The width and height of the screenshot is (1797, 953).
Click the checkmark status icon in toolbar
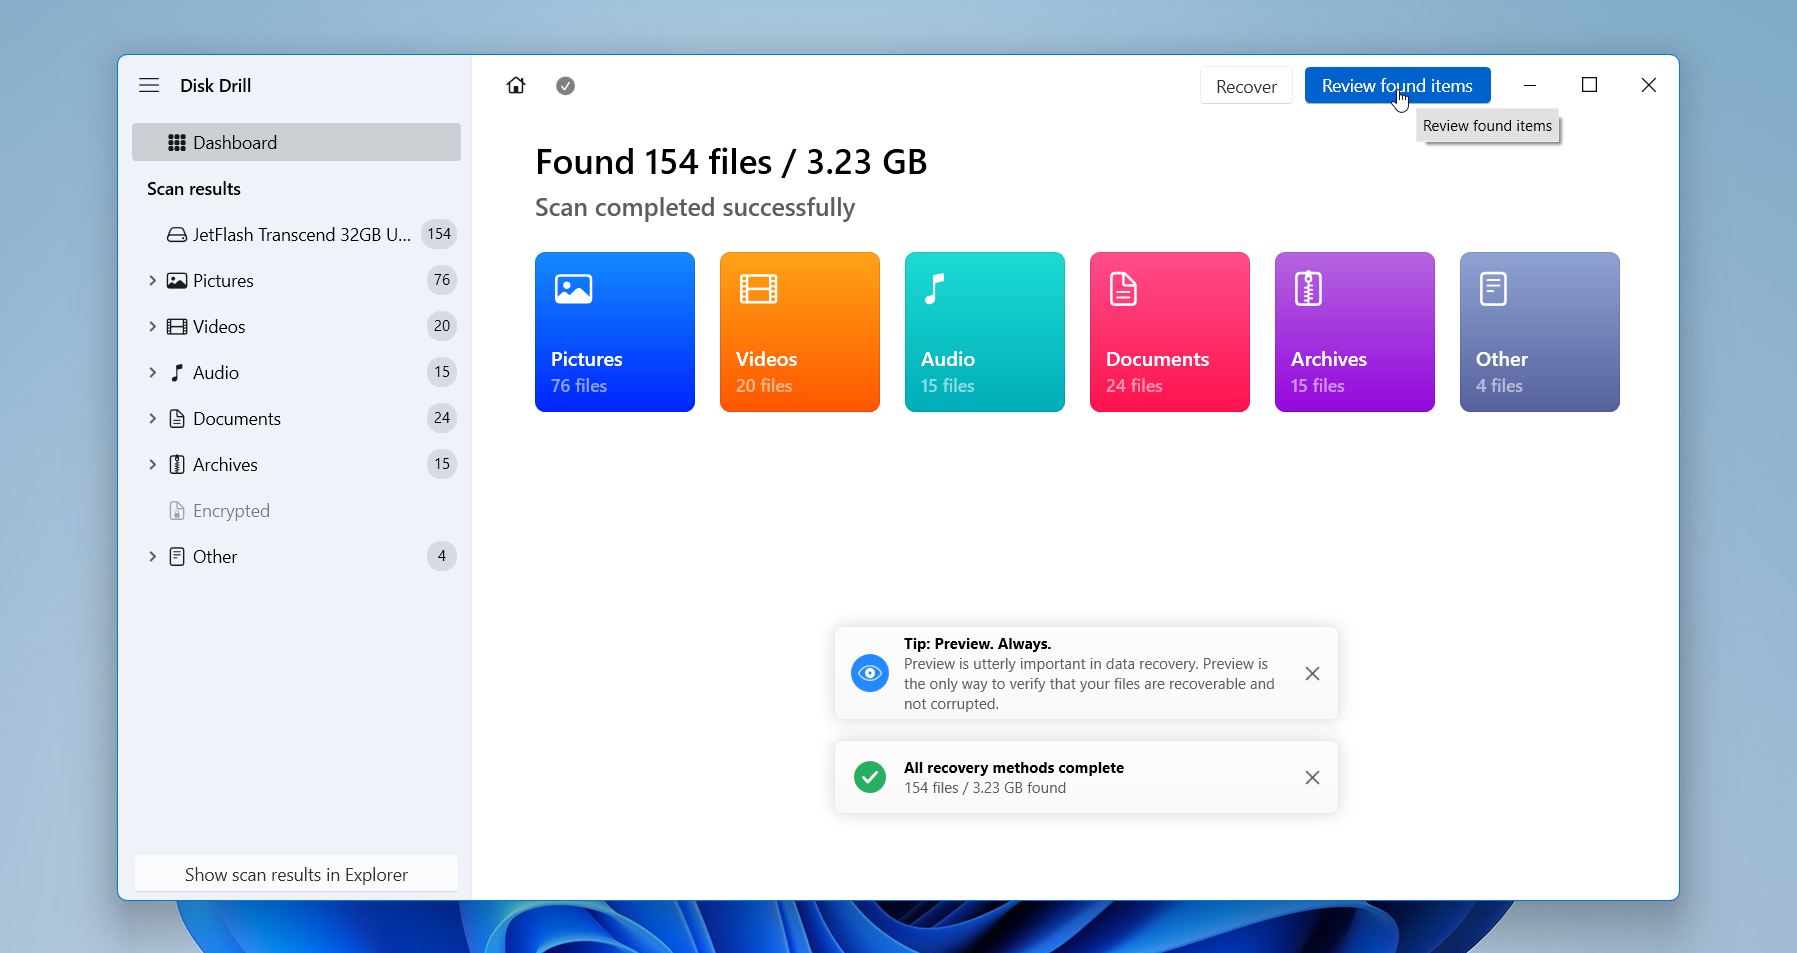tap(565, 86)
